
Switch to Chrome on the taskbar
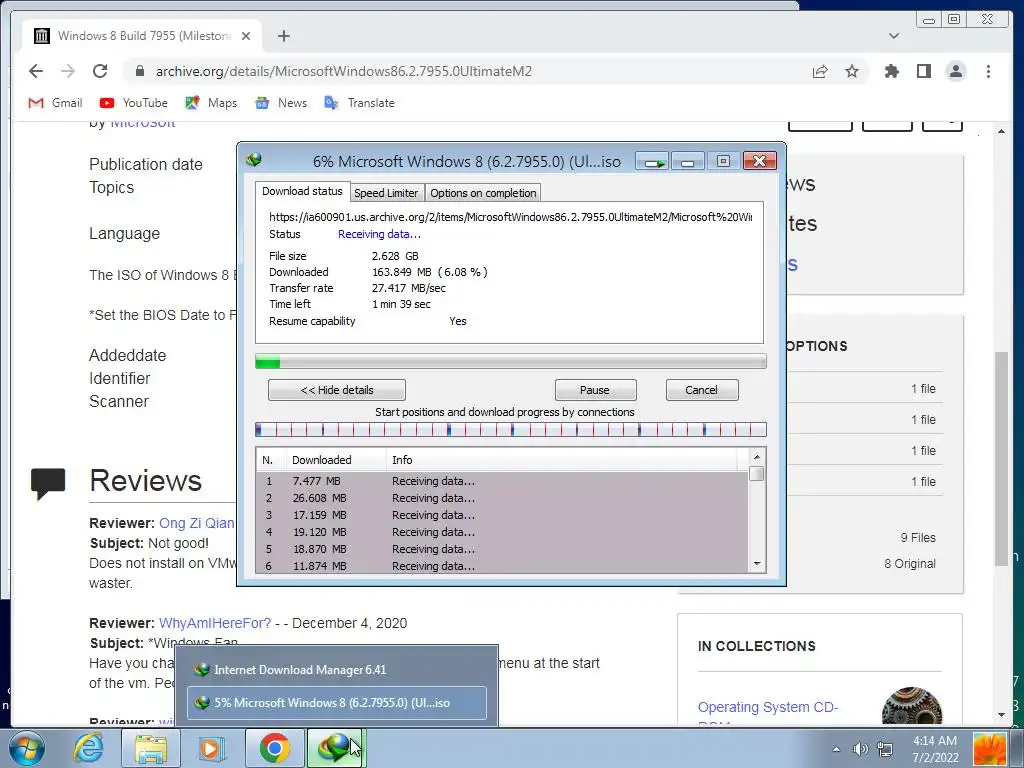point(274,748)
